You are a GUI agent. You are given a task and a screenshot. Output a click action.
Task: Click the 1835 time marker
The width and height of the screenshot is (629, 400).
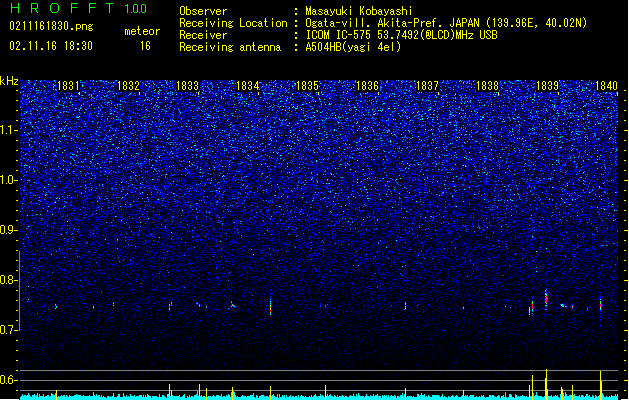pyautogui.click(x=307, y=86)
